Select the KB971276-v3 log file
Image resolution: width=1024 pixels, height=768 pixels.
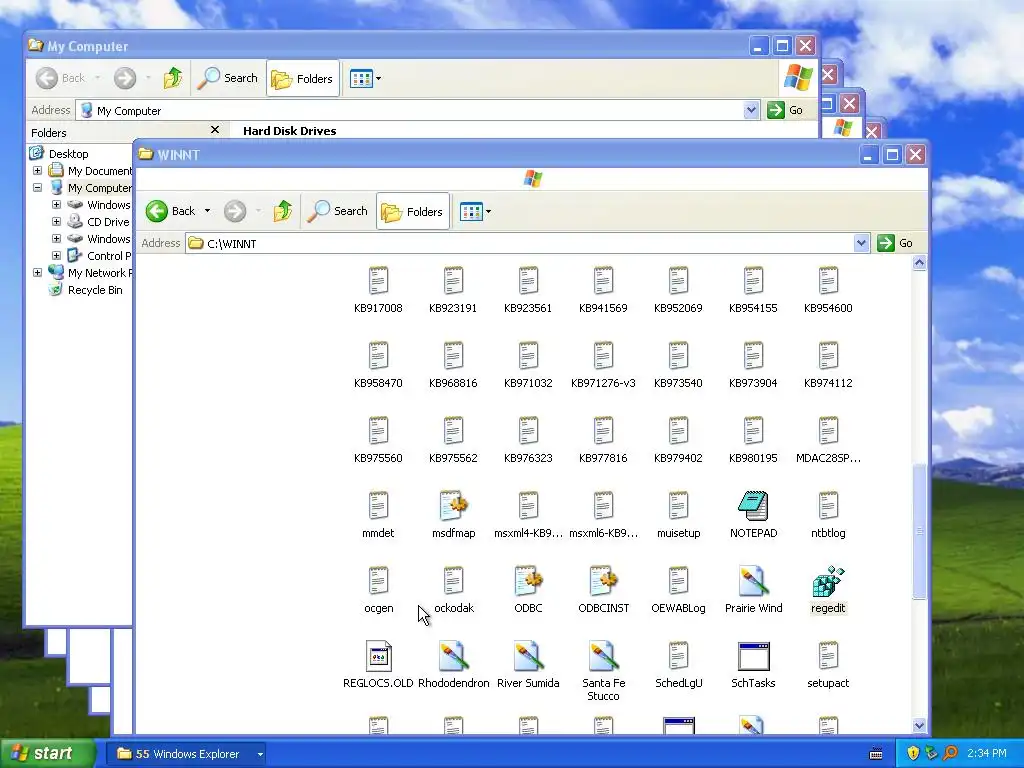pyautogui.click(x=603, y=356)
